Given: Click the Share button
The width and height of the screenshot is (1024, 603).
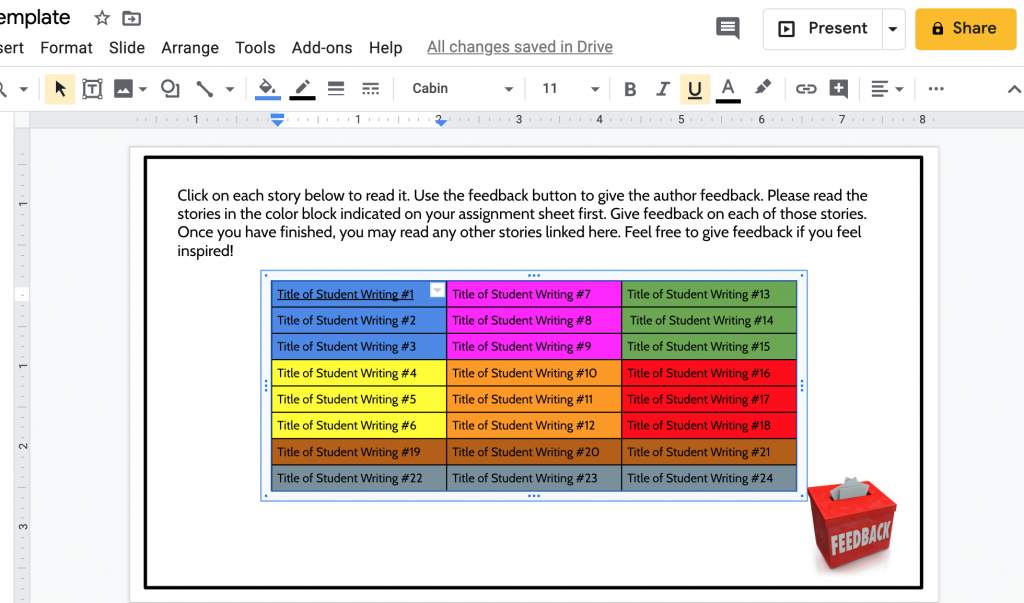Looking at the screenshot, I should point(965,29).
